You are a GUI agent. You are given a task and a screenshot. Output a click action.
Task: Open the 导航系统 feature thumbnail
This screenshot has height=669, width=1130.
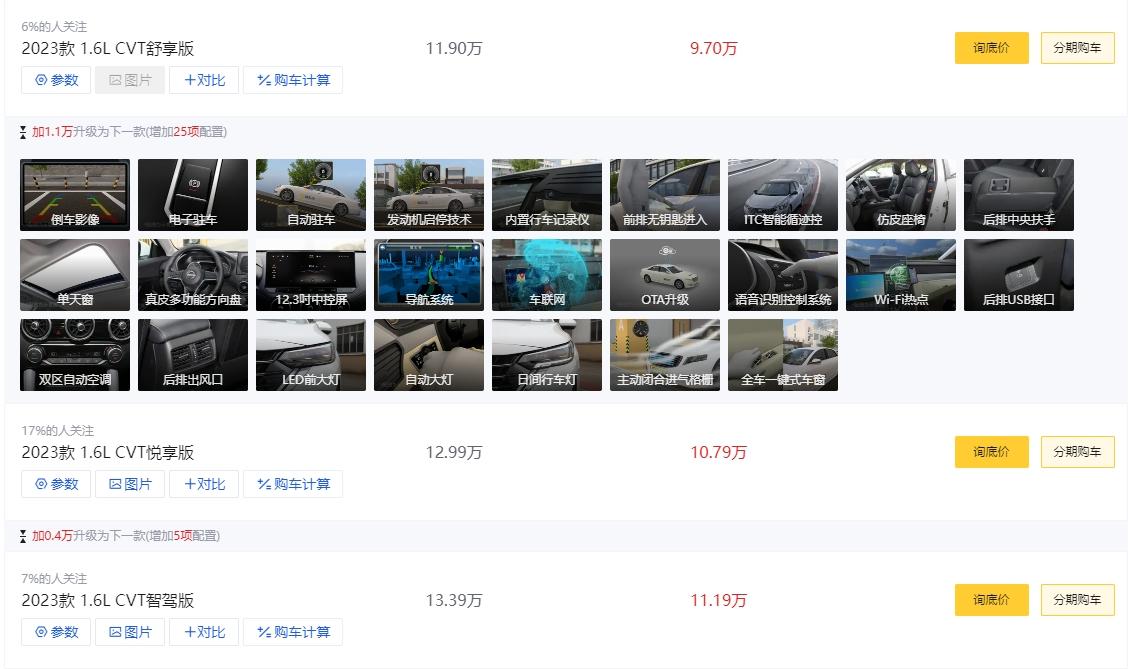click(429, 275)
